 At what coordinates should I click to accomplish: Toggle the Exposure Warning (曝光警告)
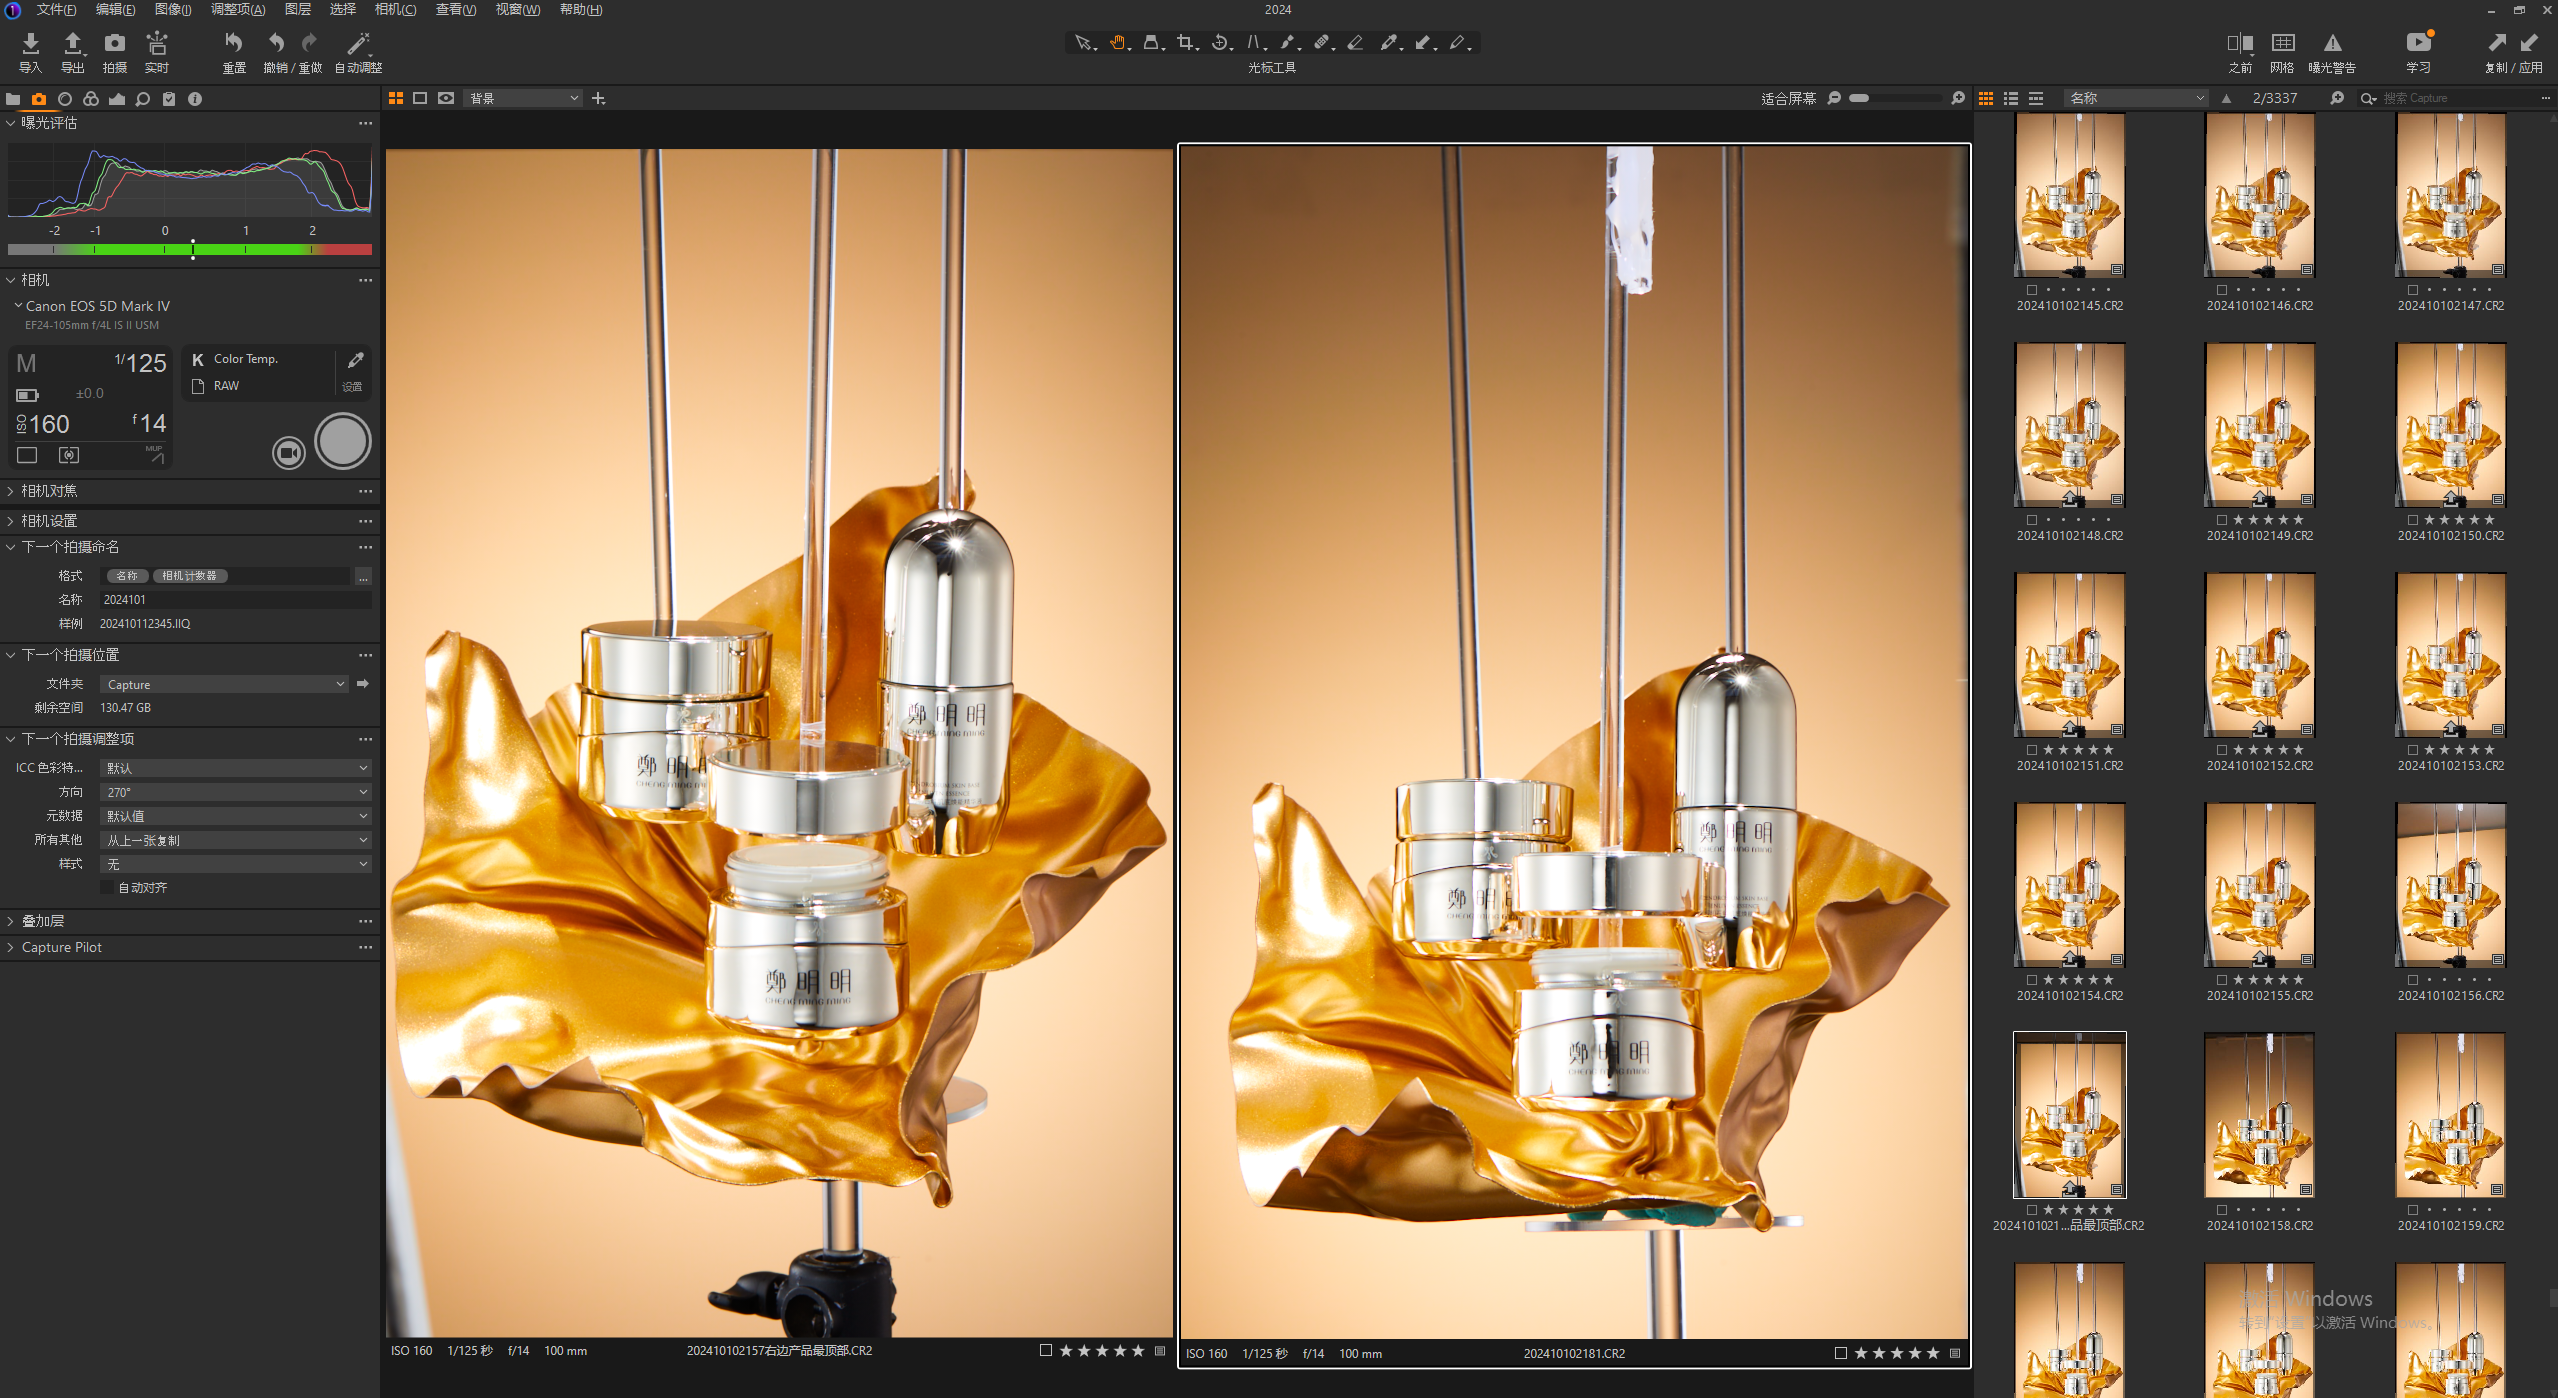(2332, 52)
